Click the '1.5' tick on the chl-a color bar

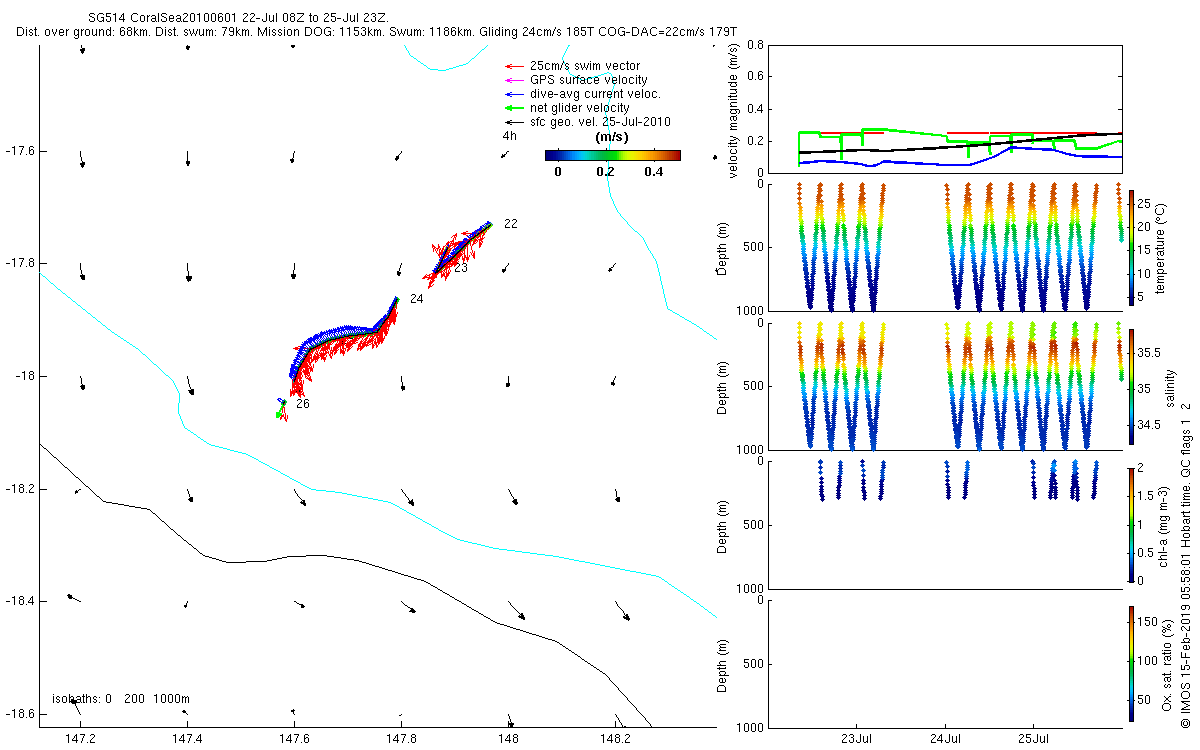click(1147, 496)
